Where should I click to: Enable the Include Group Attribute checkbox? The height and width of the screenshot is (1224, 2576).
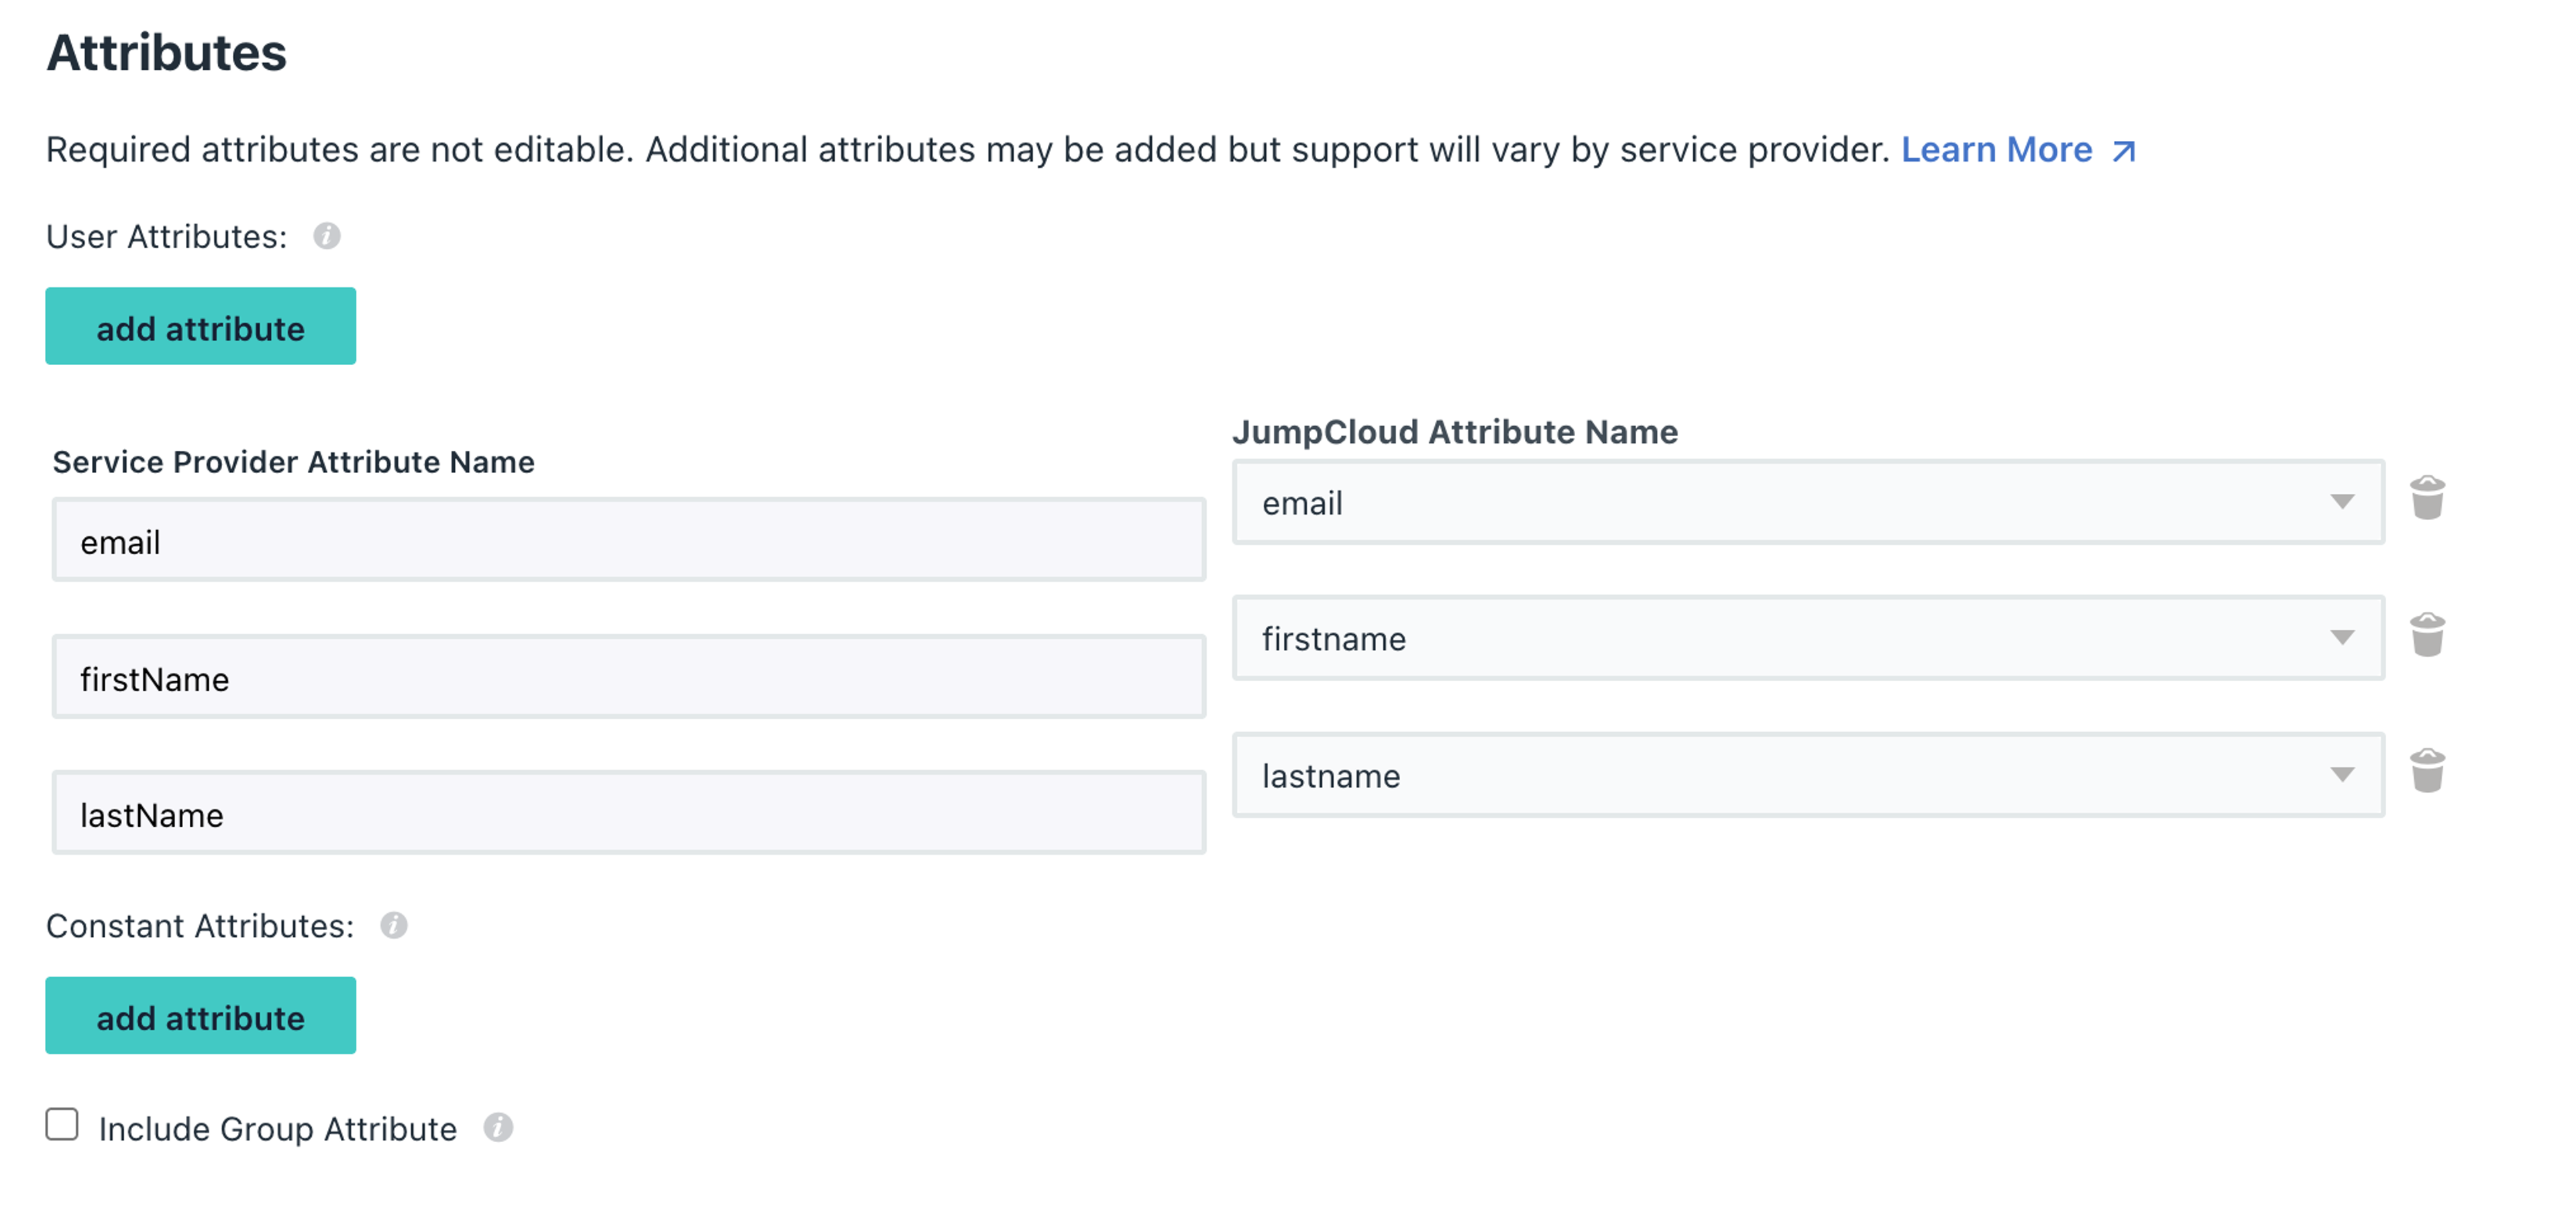coord(62,1124)
